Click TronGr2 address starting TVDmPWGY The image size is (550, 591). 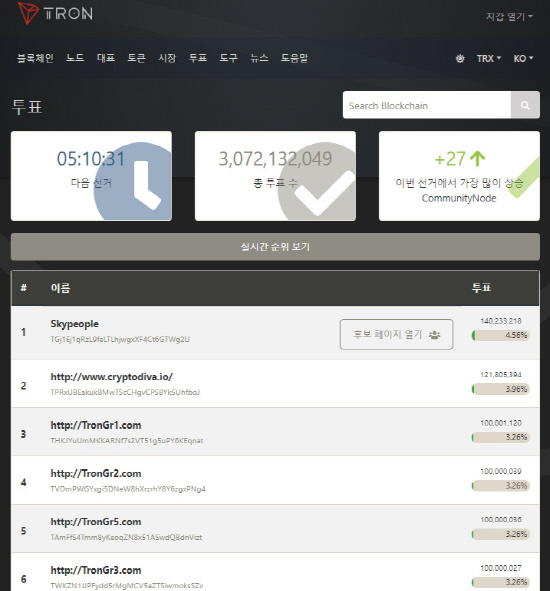point(128,489)
